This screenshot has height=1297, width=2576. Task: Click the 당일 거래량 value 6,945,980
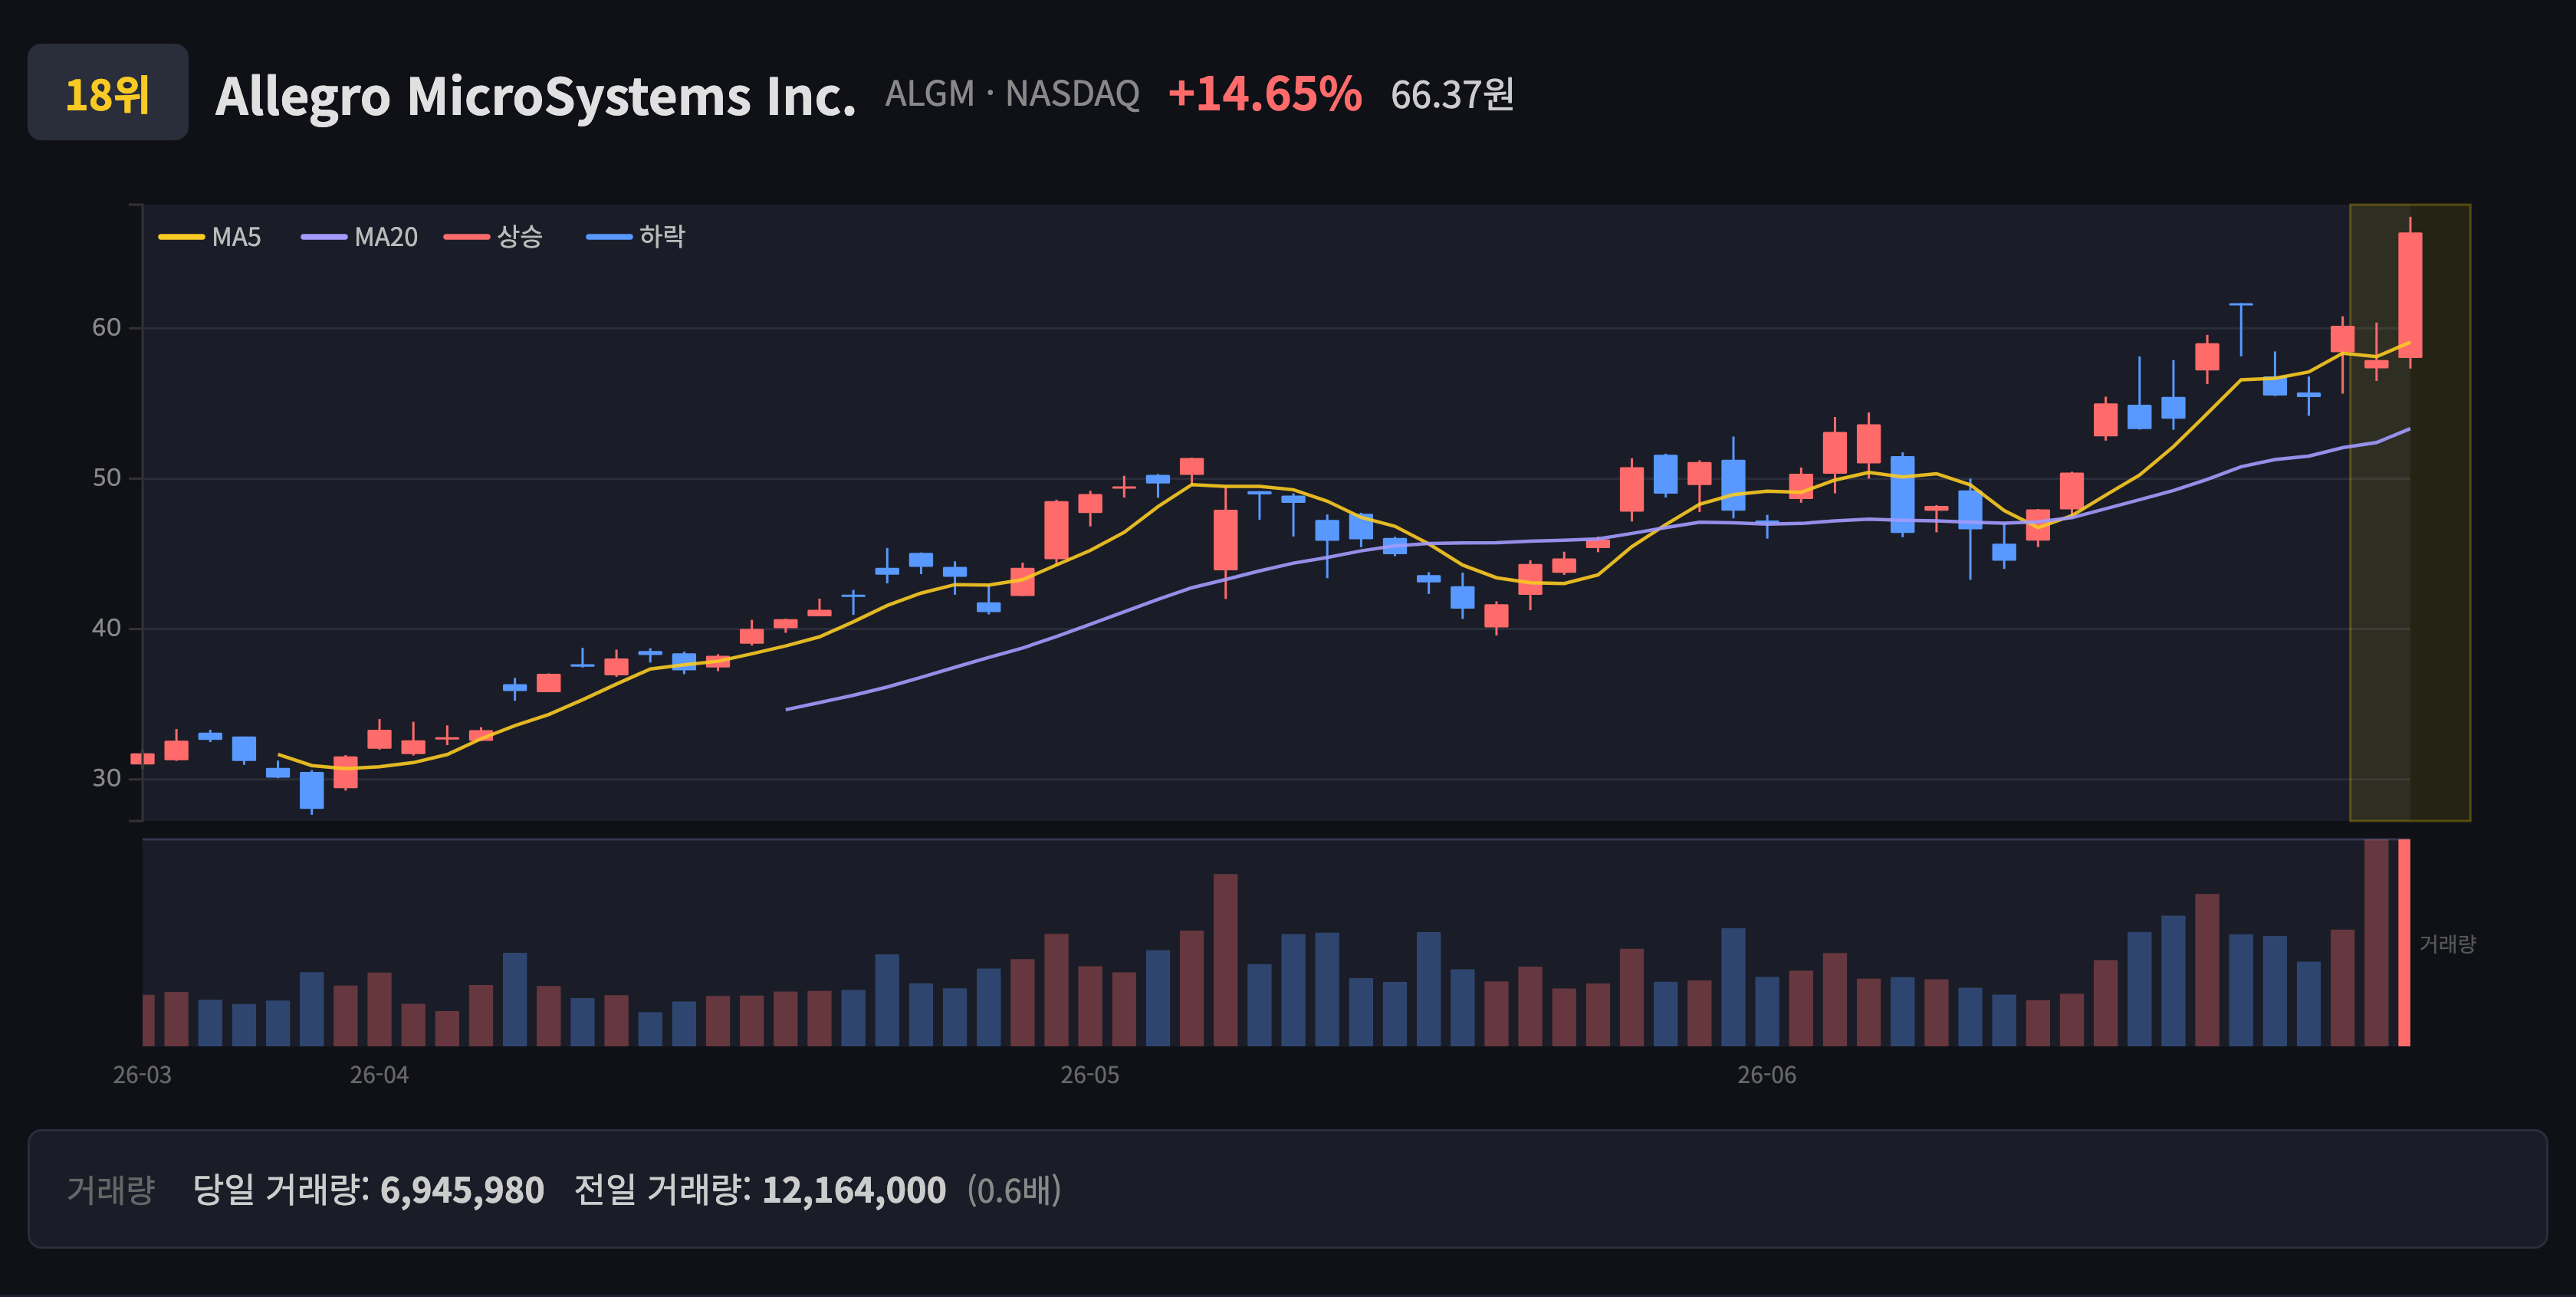point(462,1190)
